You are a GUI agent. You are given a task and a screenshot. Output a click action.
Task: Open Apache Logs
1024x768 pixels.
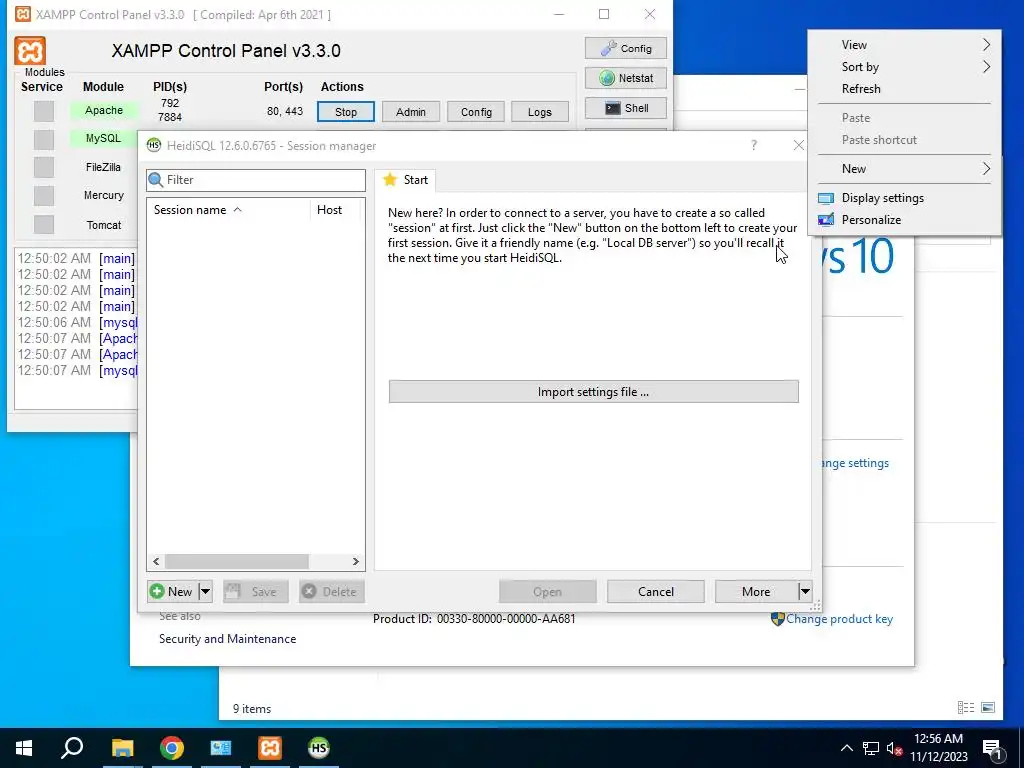539,112
